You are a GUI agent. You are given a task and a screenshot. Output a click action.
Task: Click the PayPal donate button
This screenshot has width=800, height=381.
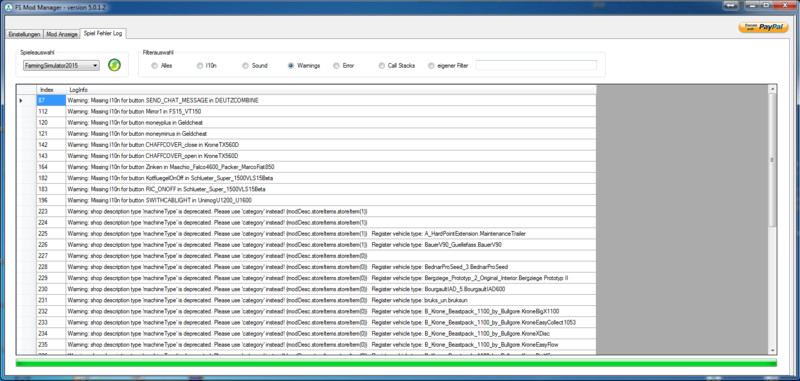763,28
